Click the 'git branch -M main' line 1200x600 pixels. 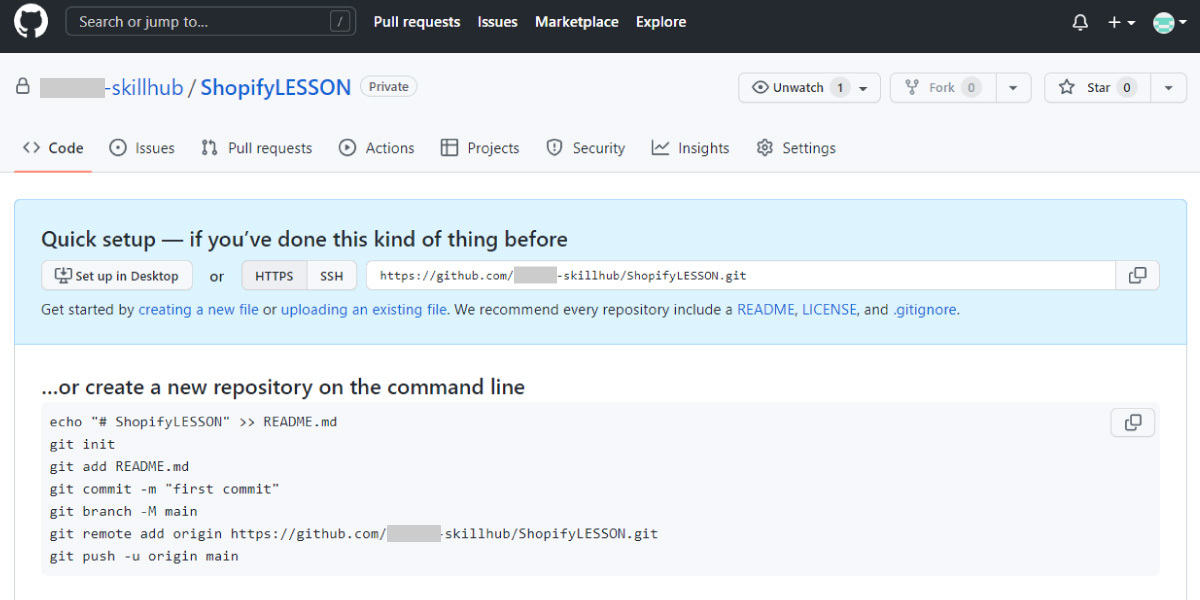pyautogui.click(x=123, y=511)
